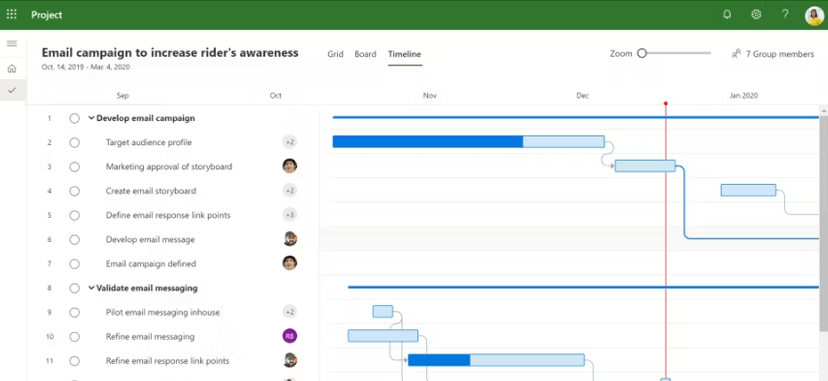Click the Zoom slider handle
Viewport: 828px width, 381px height.
[642, 53]
